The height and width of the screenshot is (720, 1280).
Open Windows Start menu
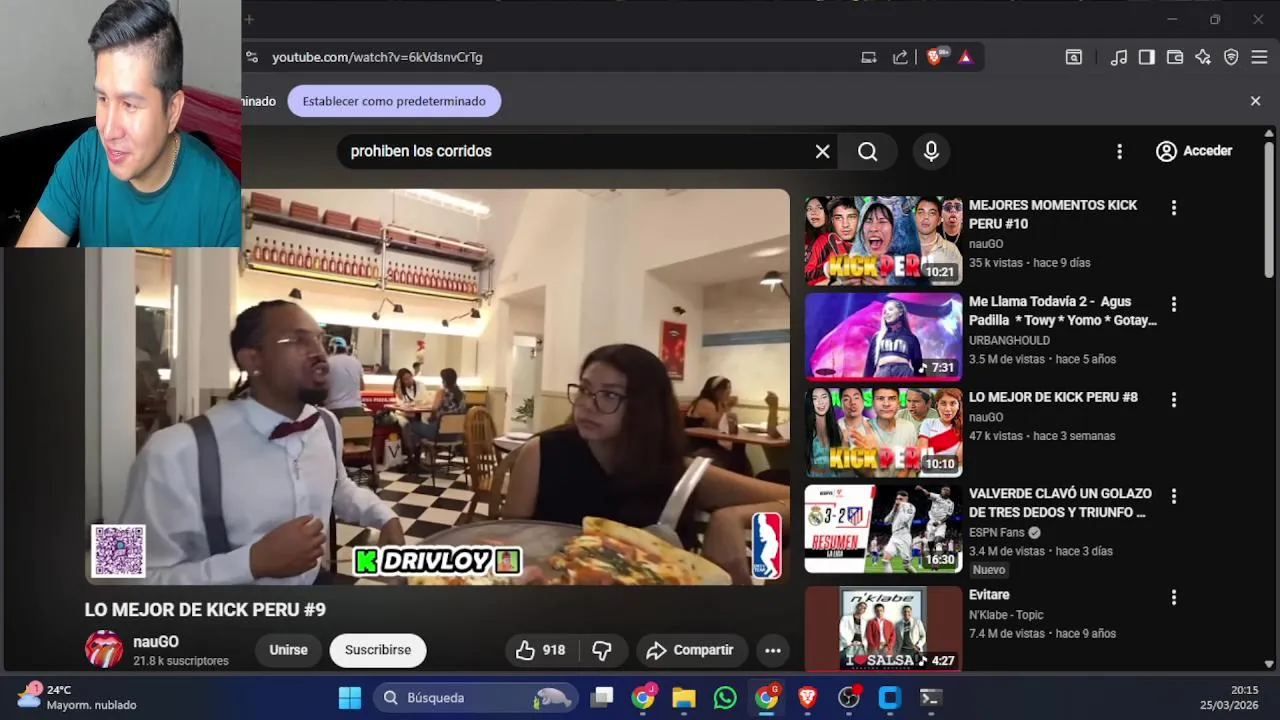tap(349, 698)
